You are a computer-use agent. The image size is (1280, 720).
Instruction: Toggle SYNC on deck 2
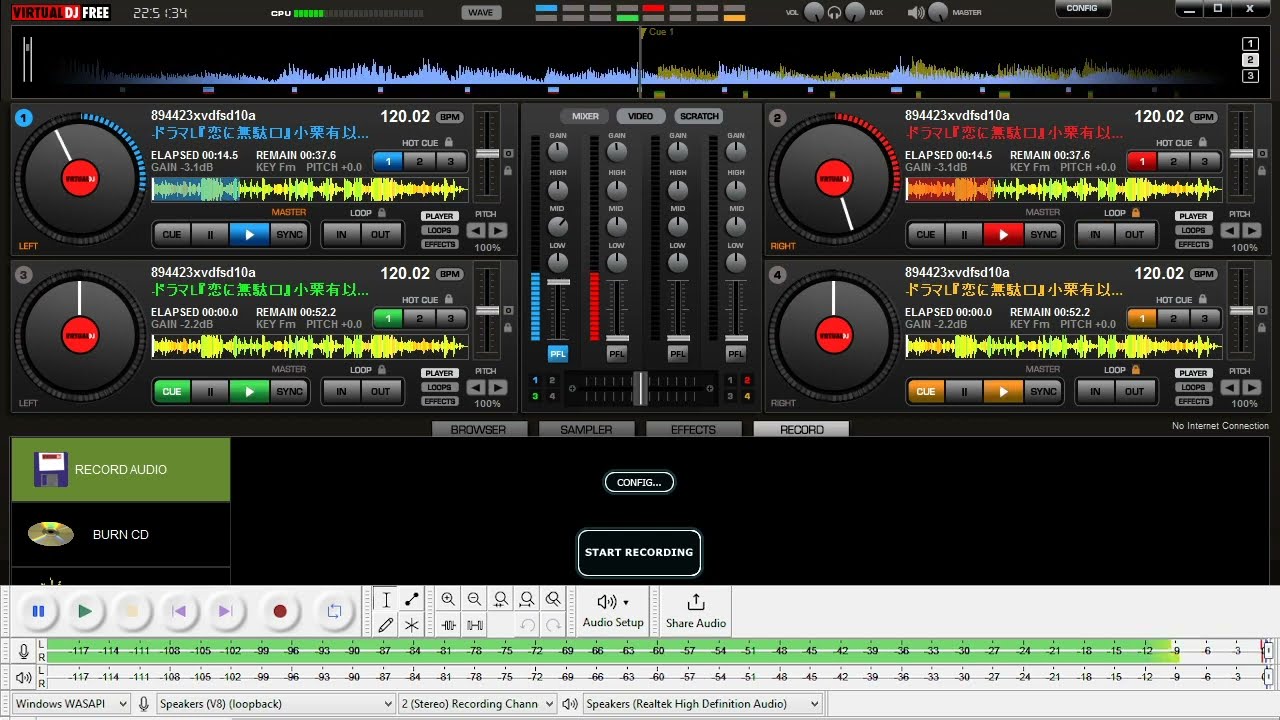click(x=1043, y=235)
